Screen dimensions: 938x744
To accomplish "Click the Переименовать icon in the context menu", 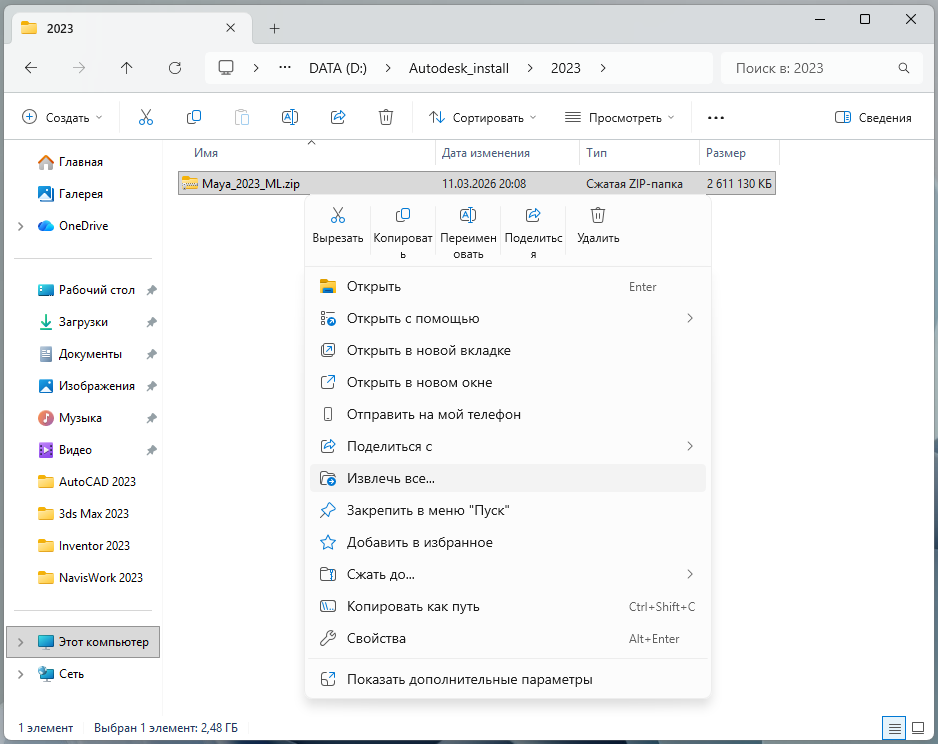I will point(468,215).
